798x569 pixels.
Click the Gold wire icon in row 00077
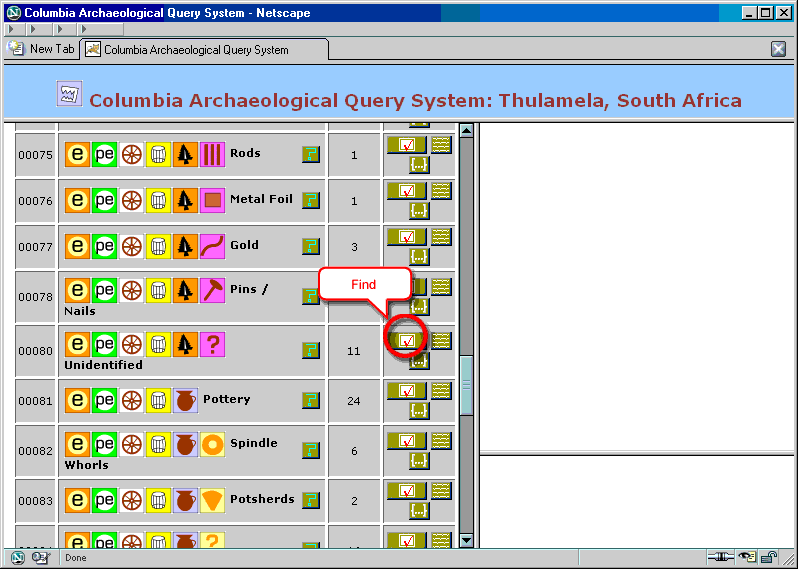click(212, 246)
